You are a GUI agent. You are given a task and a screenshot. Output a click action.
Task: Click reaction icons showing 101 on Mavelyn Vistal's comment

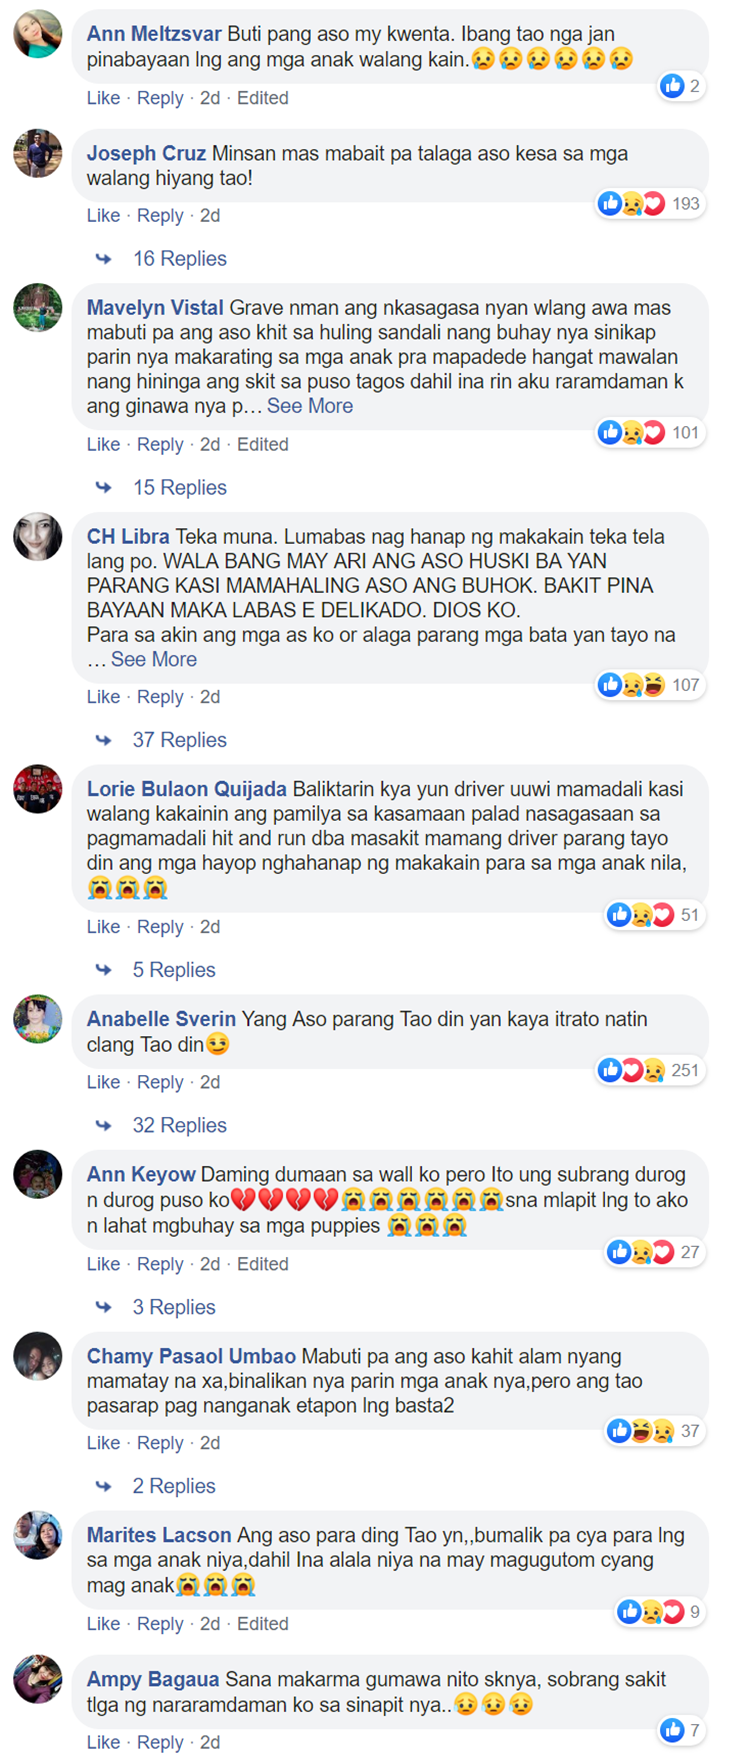[x=650, y=433]
